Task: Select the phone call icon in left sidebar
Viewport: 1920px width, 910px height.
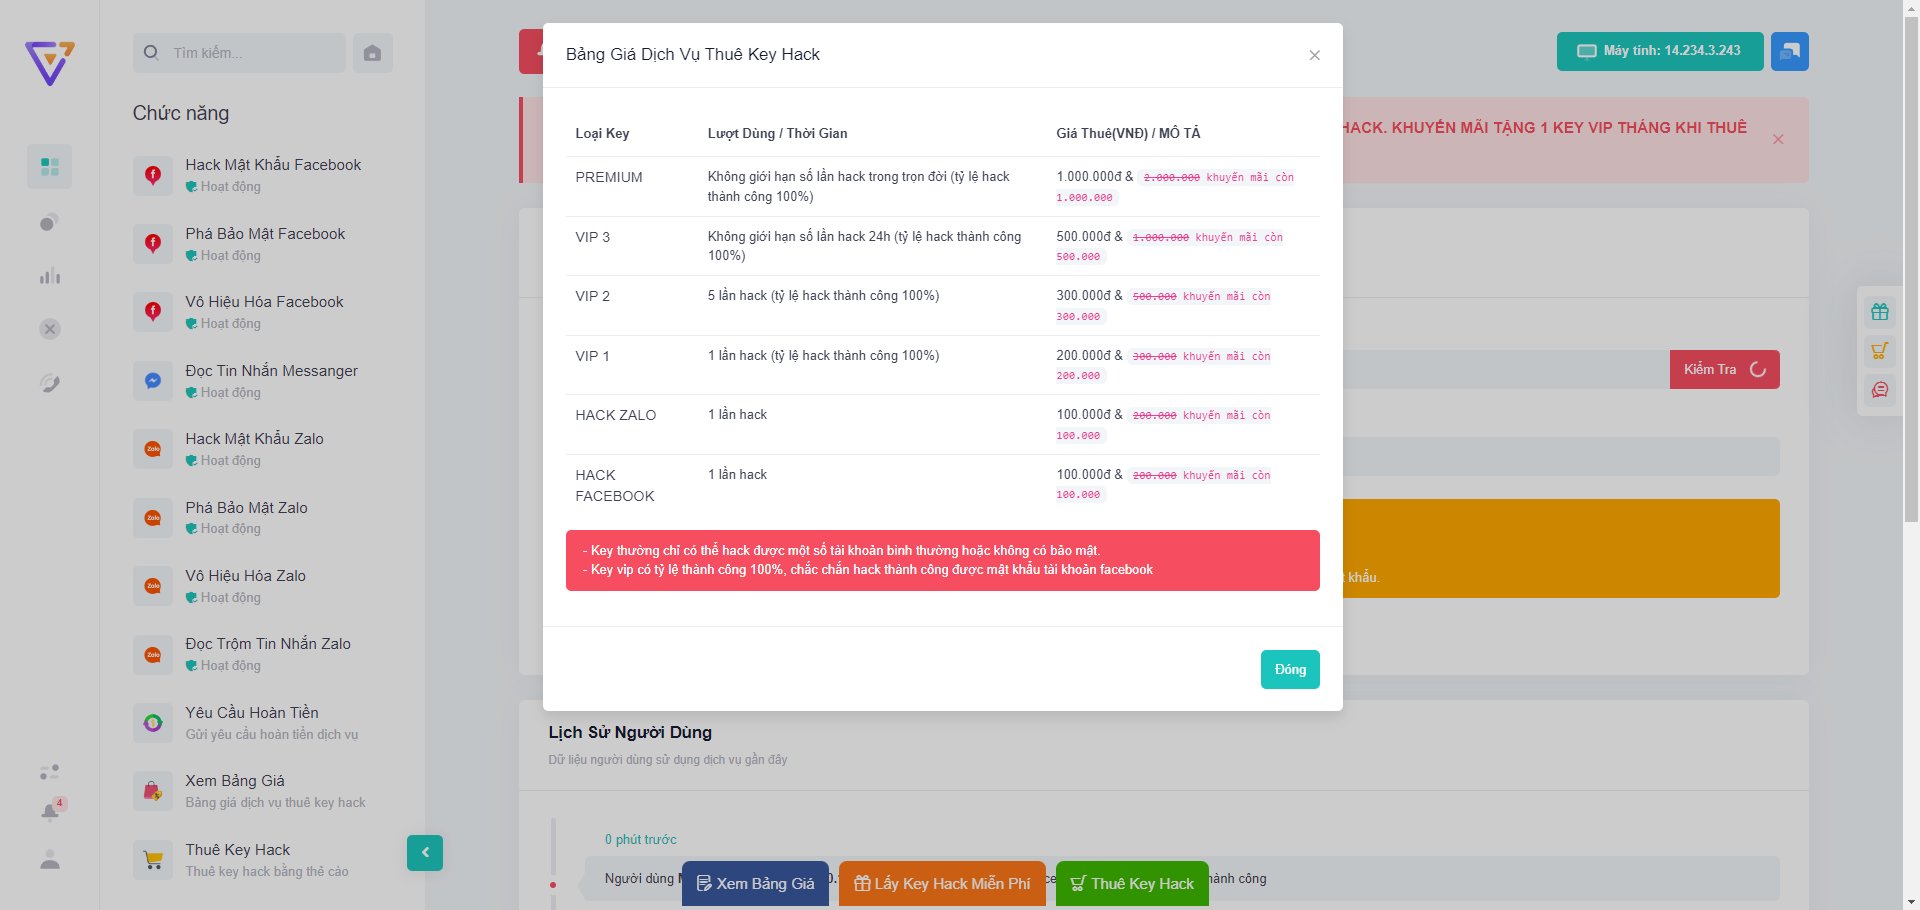Action: click(49, 383)
